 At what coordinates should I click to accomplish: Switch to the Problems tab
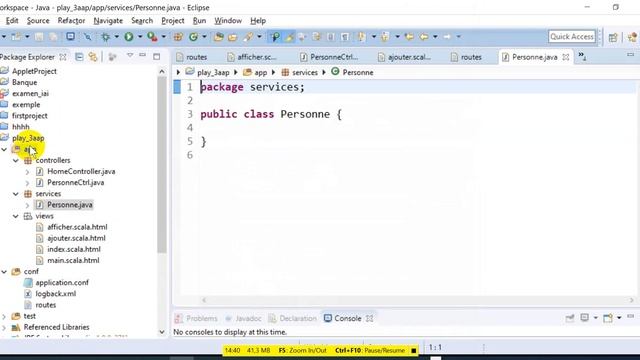coord(196,318)
